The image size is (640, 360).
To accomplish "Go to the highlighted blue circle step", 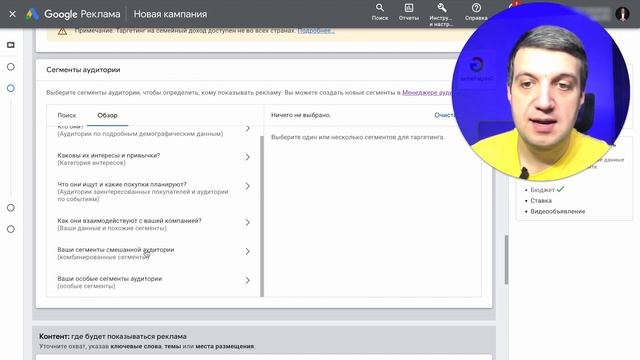I will click(x=11, y=88).
